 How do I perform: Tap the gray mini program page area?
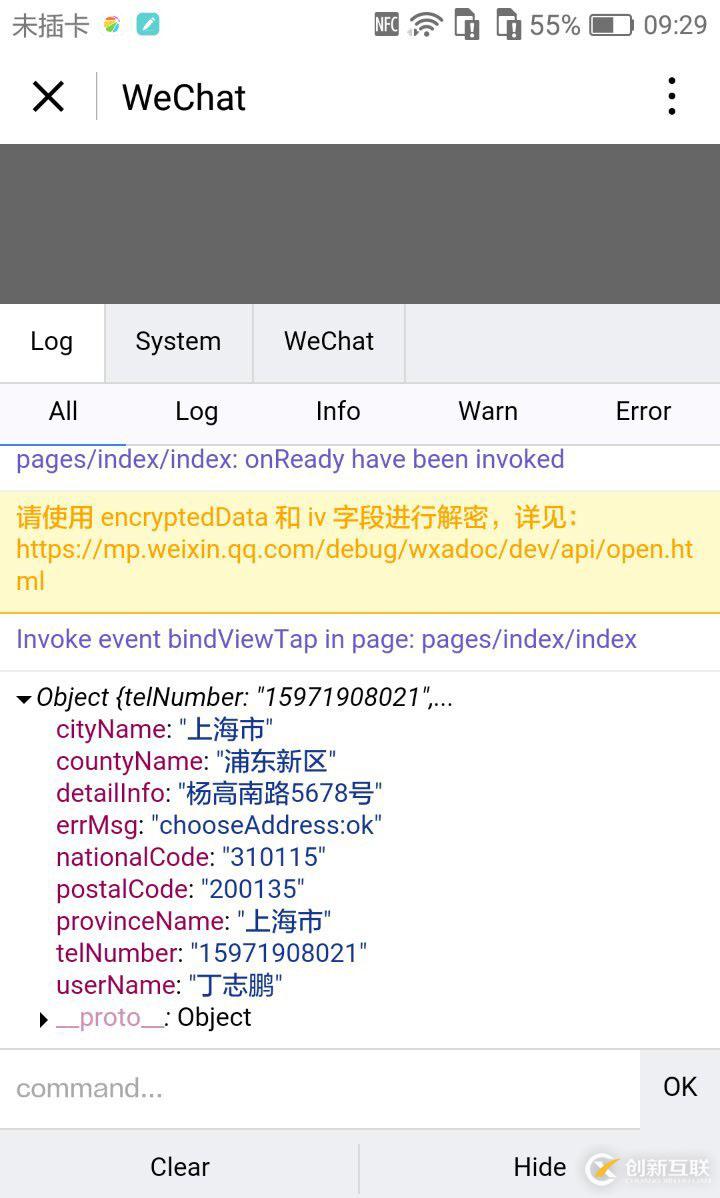click(x=360, y=224)
